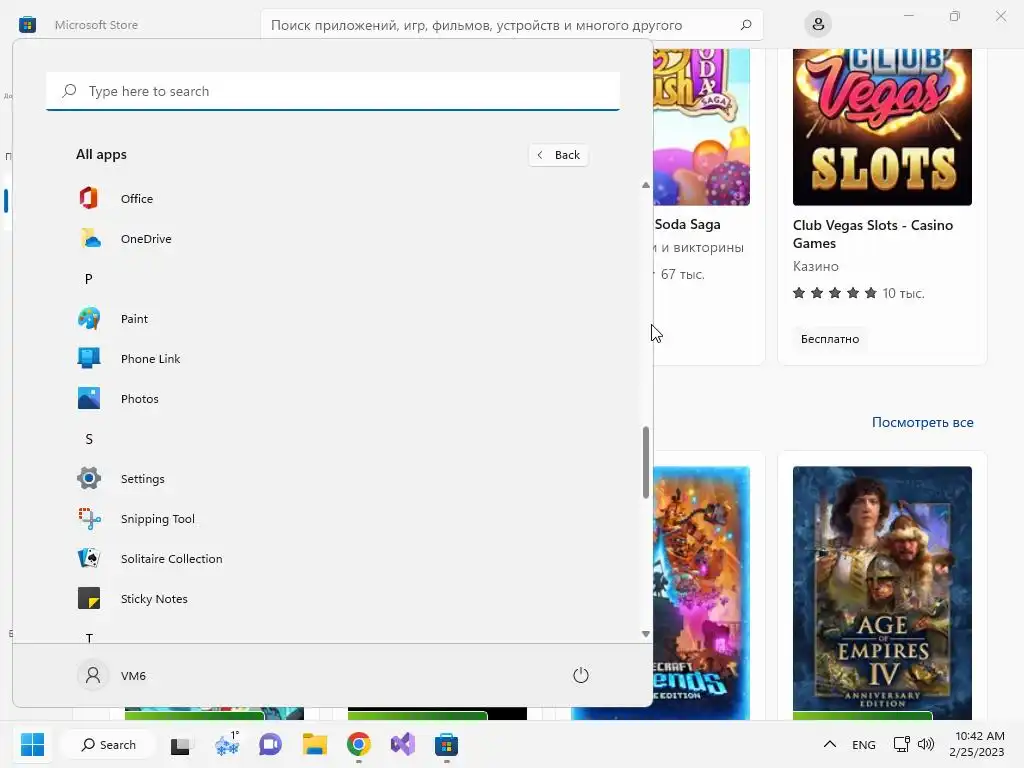Screen dimensions: 1024x768
Task: Click the Казино category label
Action: pyautogui.click(x=816, y=266)
